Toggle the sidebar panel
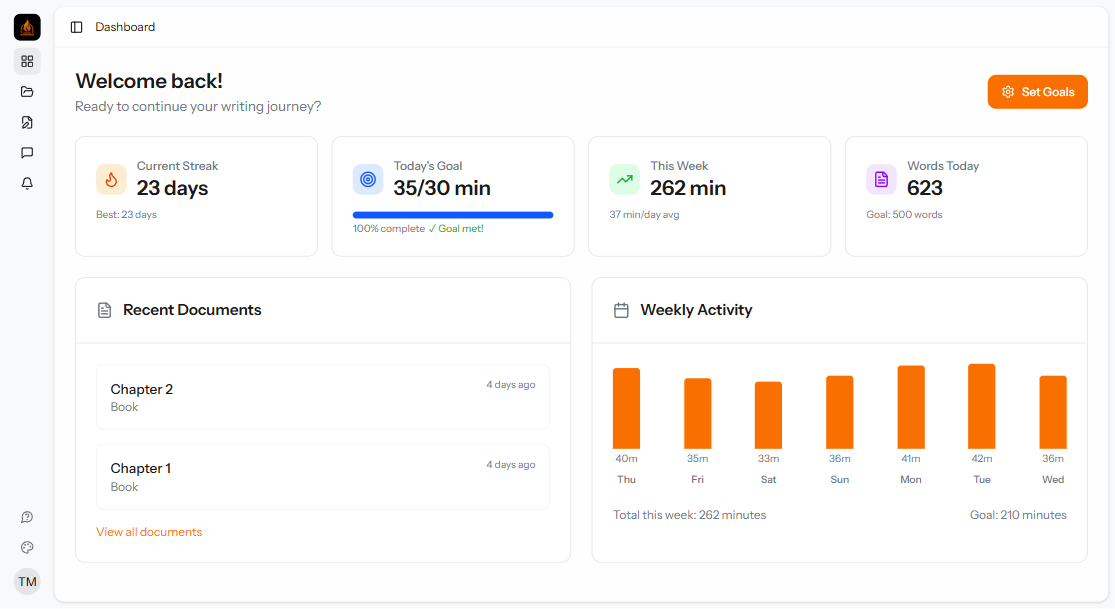This screenshot has height=609, width=1115. [x=77, y=27]
